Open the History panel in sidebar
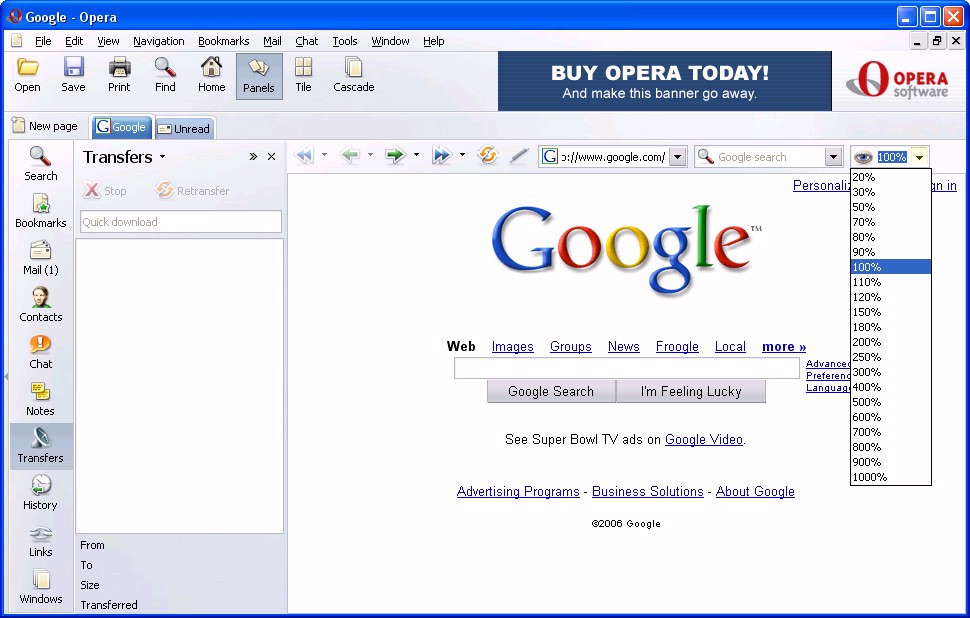This screenshot has height=618, width=970. pyautogui.click(x=41, y=493)
